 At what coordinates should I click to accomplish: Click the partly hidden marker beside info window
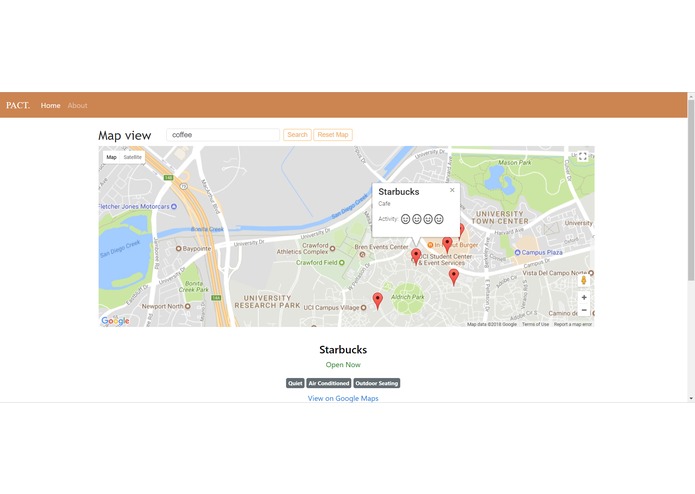[x=462, y=230]
